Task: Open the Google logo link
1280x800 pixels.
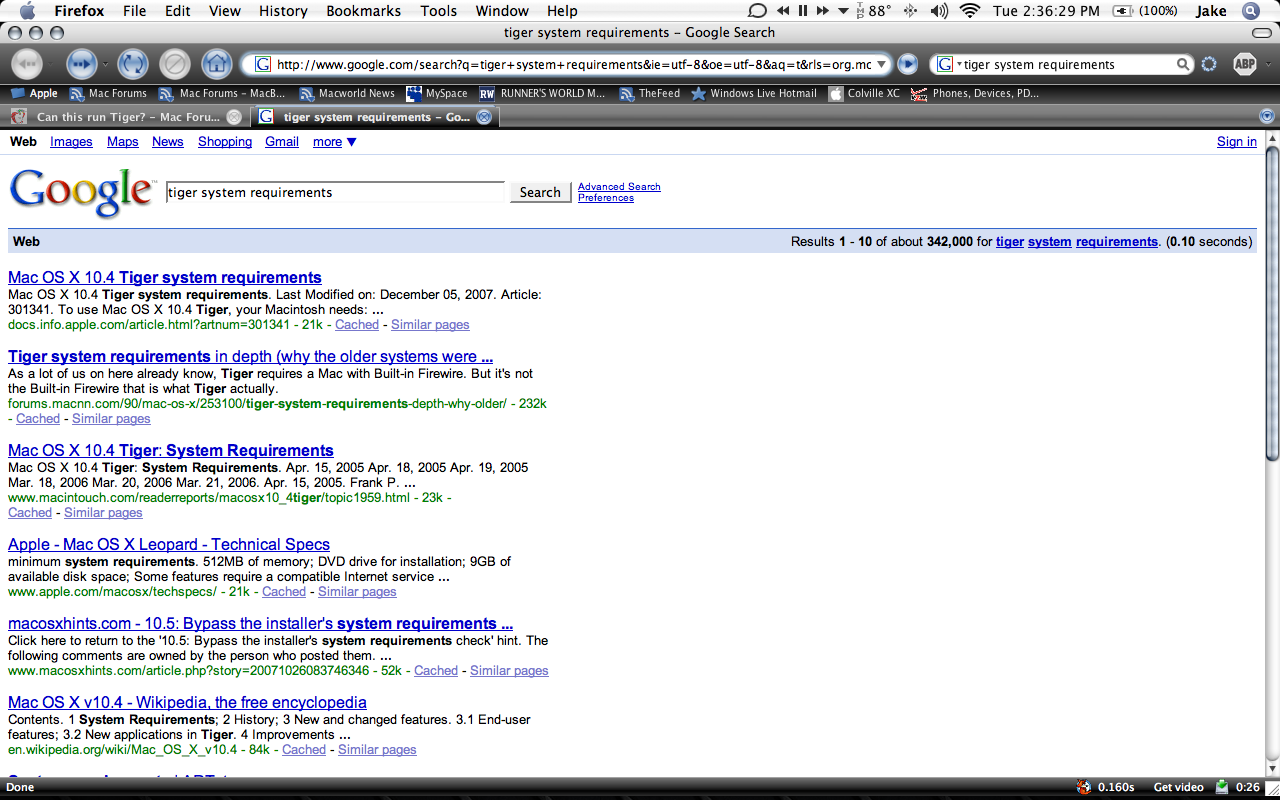Action: pyautogui.click(x=82, y=192)
